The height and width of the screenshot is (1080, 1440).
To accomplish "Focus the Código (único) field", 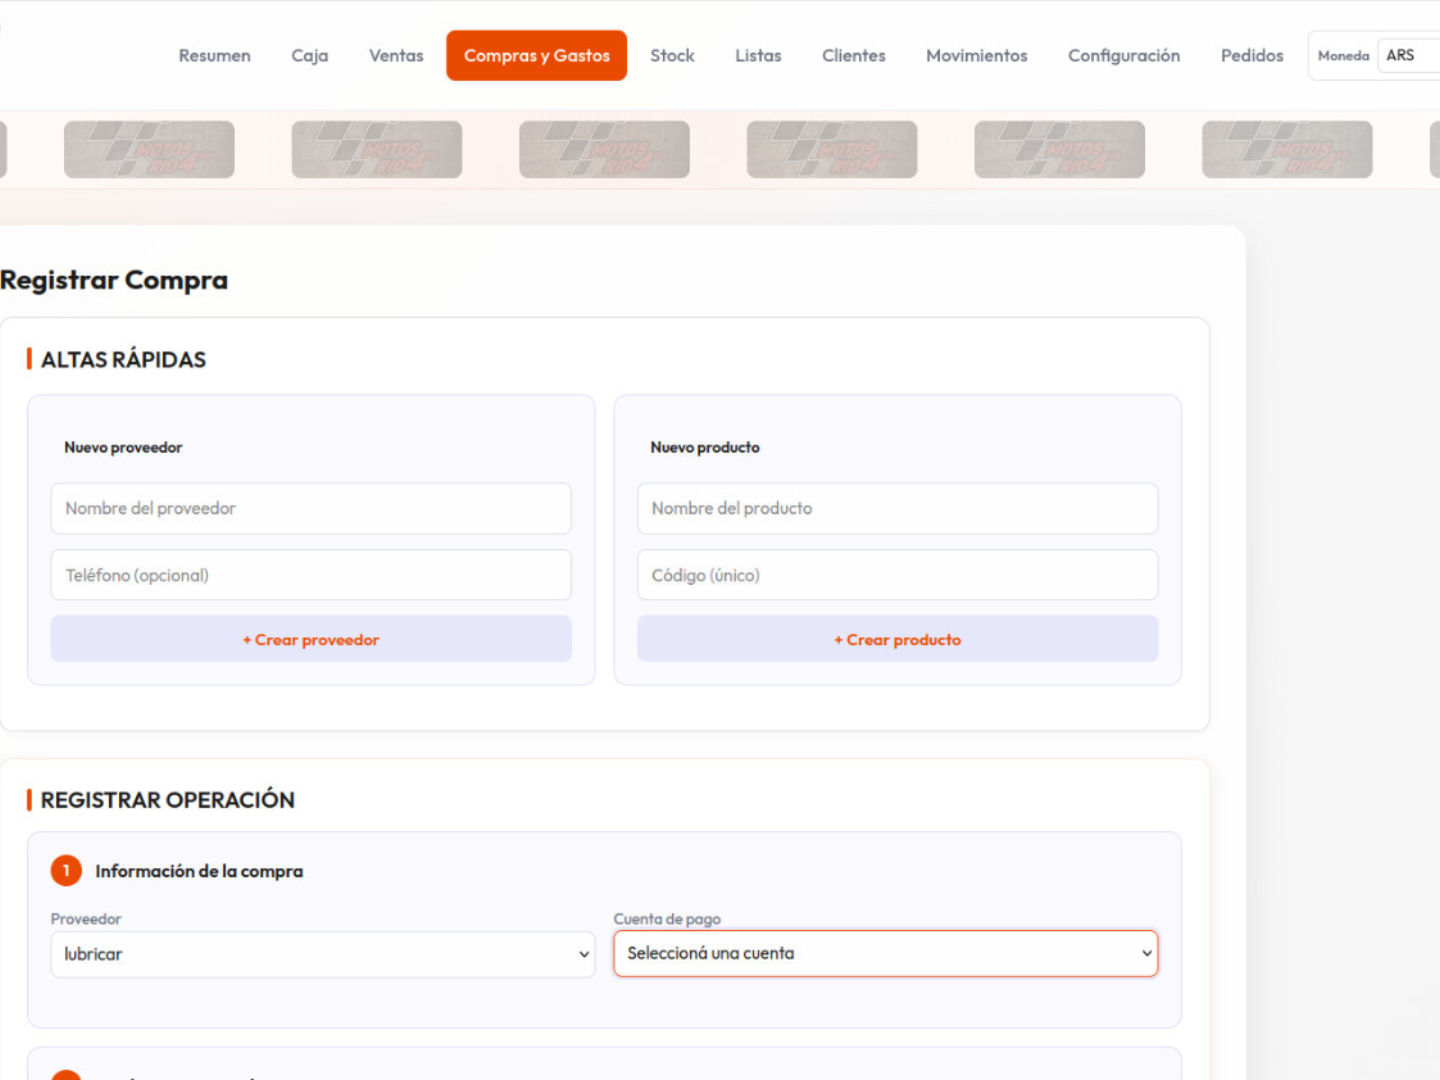I will (x=897, y=575).
